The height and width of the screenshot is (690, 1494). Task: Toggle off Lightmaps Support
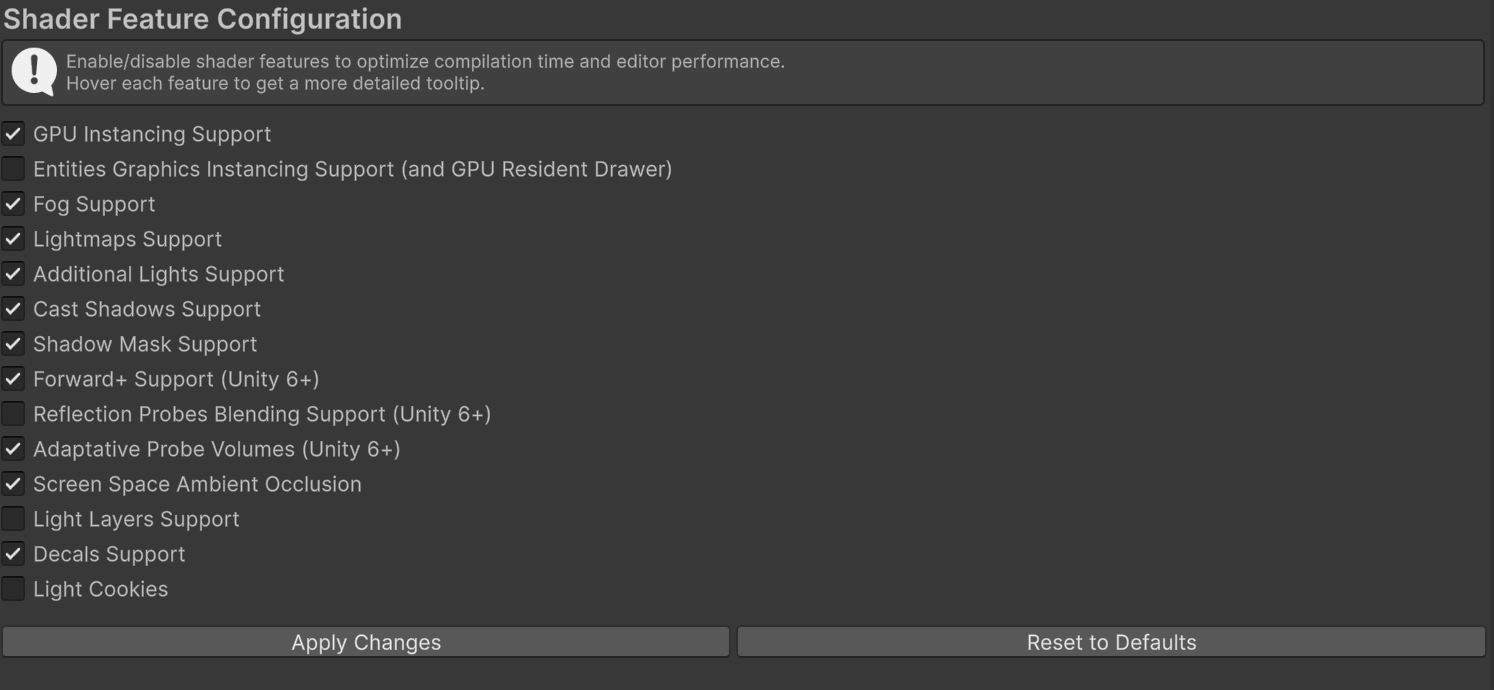pos(13,239)
